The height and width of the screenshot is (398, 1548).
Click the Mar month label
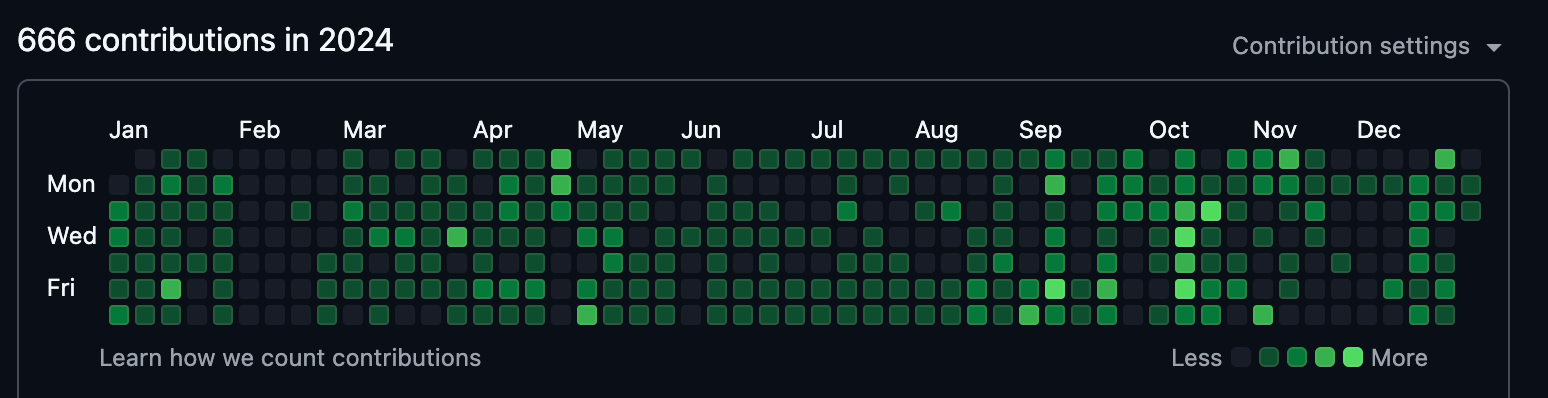pos(364,130)
